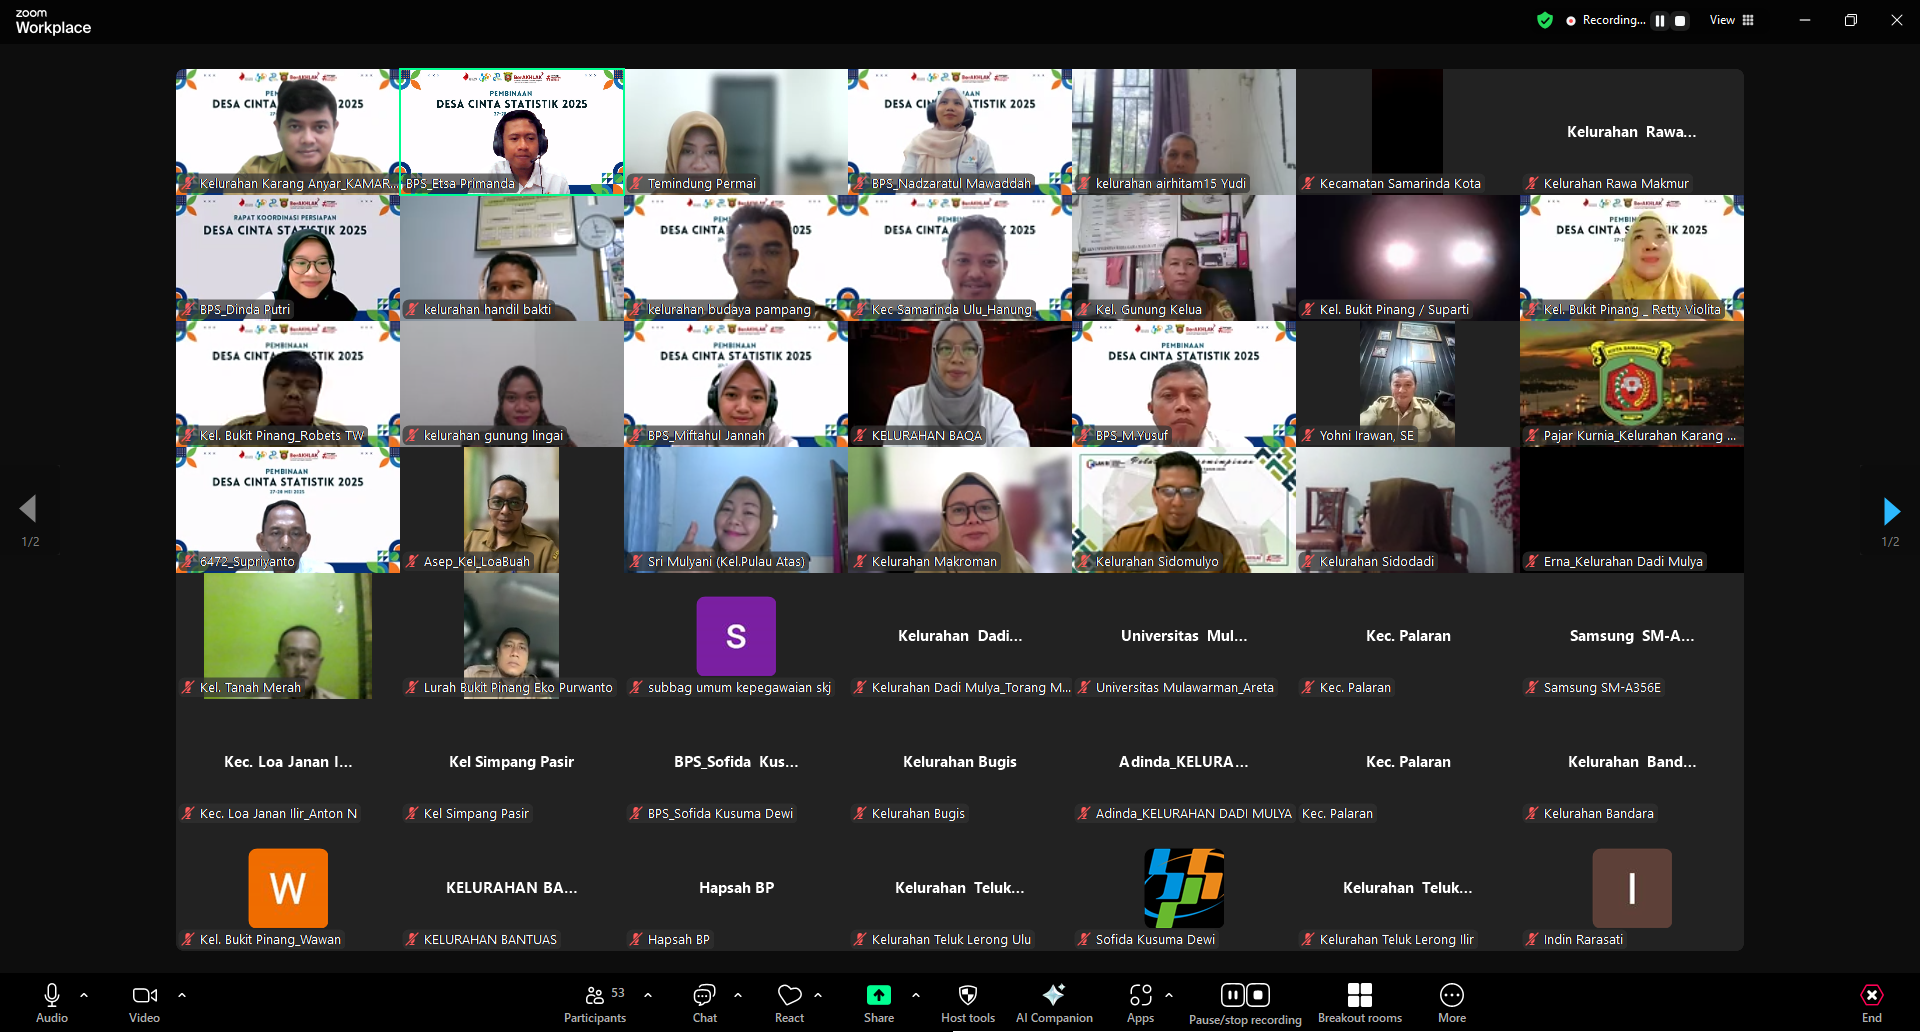This screenshot has width=1920, height=1032.
Task: Open the Chat panel
Action: (x=704, y=1003)
